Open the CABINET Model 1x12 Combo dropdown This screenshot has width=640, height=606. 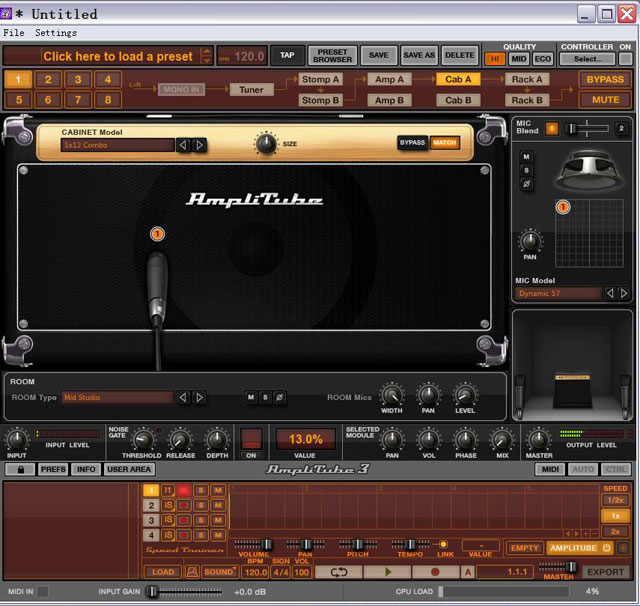tap(117, 145)
